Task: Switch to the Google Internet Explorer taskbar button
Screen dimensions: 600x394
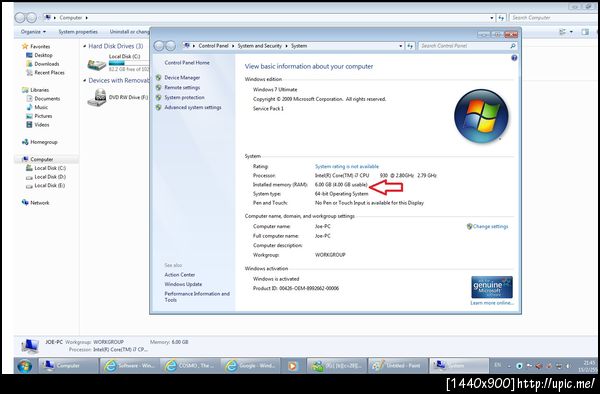Action: tap(251, 366)
